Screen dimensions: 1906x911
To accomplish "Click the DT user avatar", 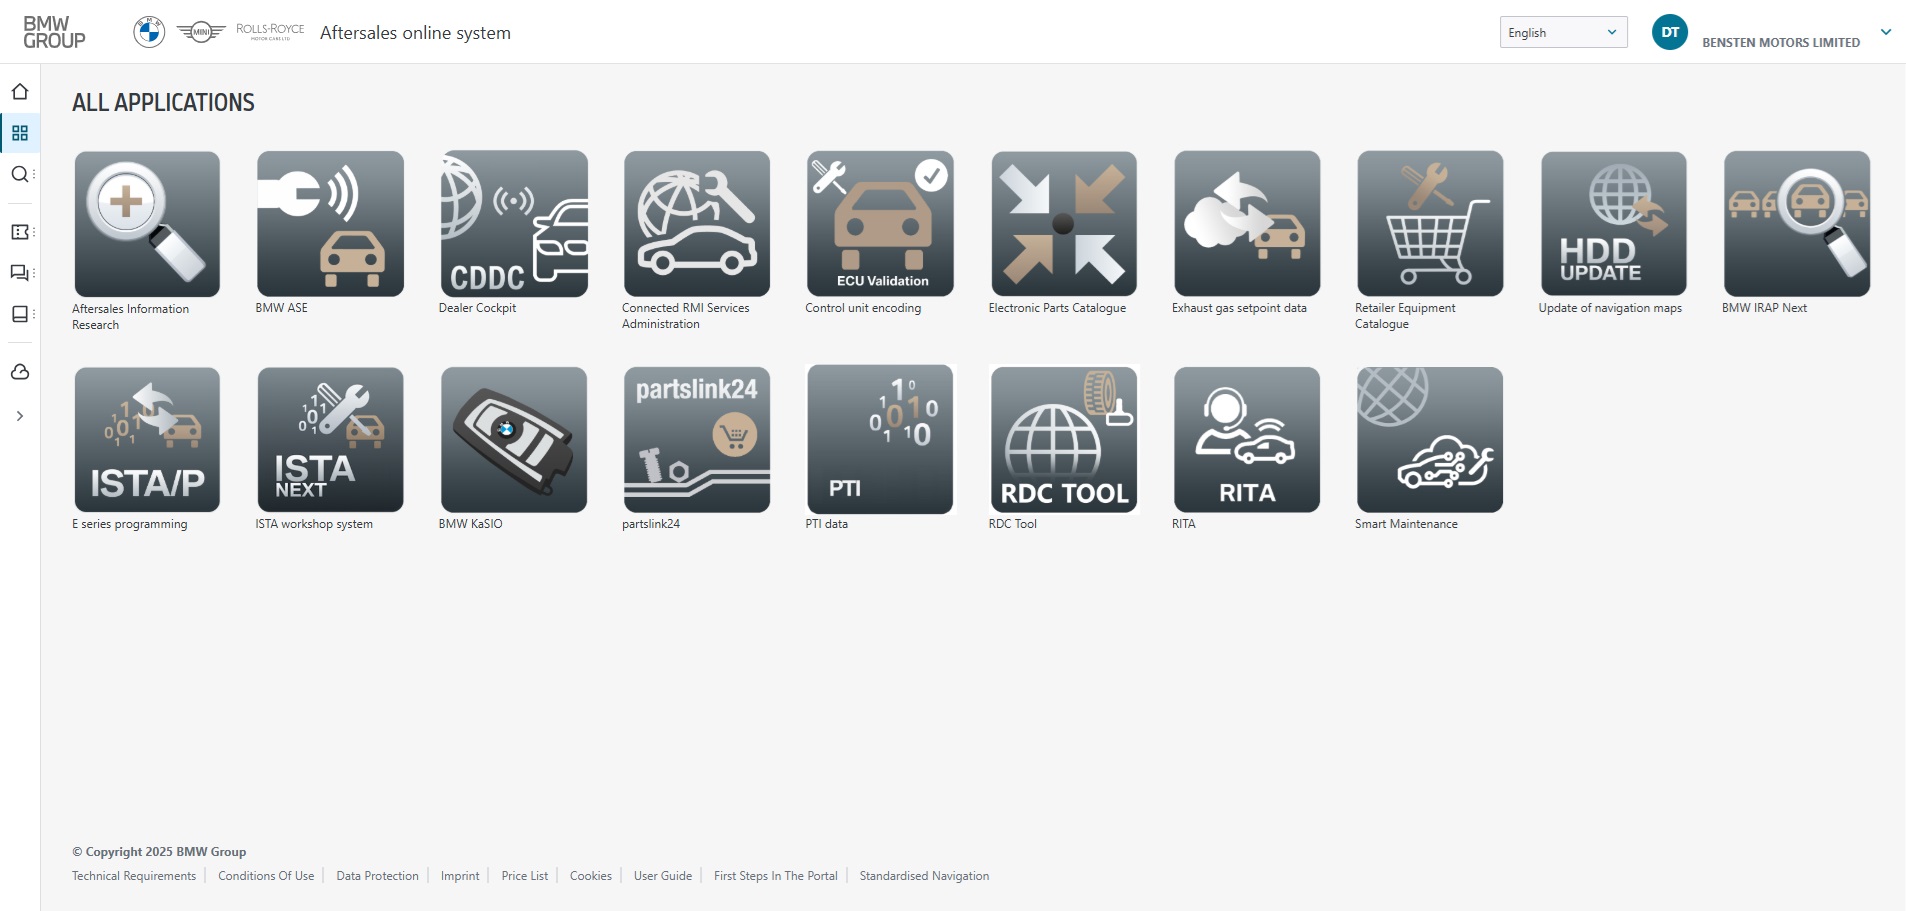I will coord(1670,32).
